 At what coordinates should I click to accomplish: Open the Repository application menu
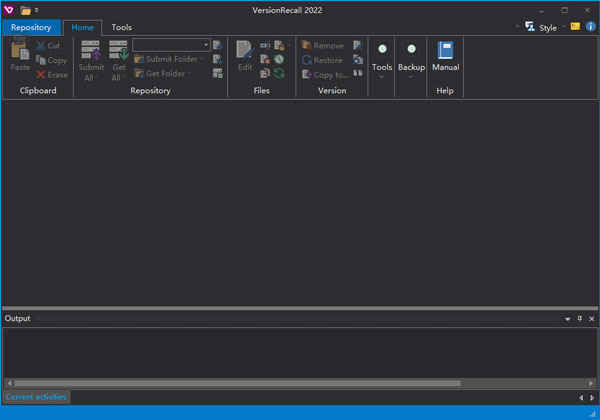pyautogui.click(x=31, y=28)
